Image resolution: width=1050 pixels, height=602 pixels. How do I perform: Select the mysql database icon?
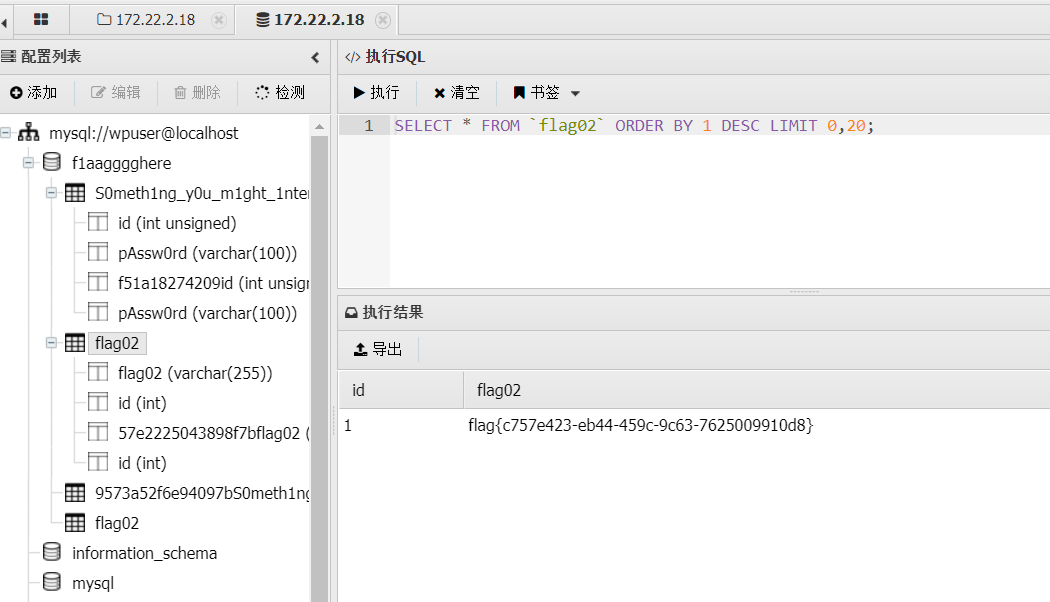point(52,583)
